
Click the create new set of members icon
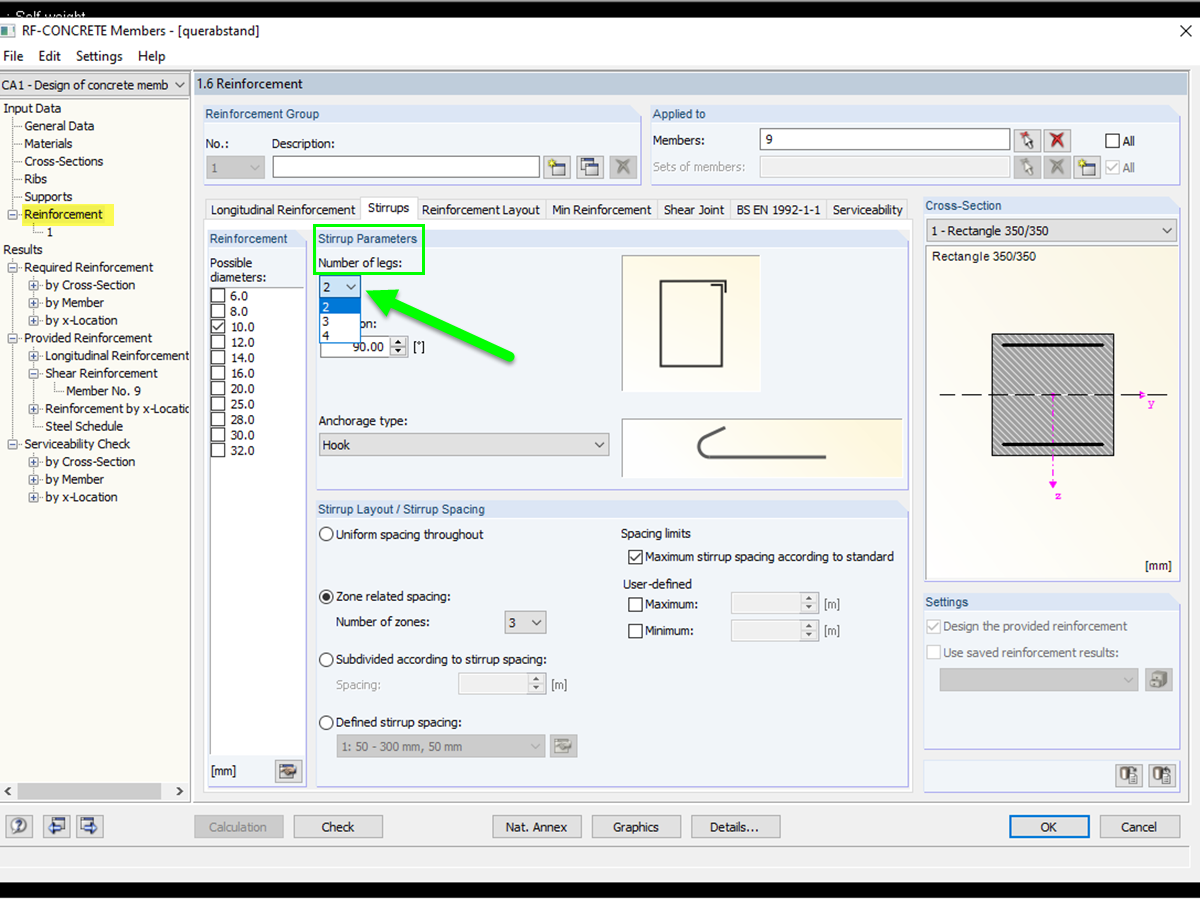pyautogui.click(x=1087, y=167)
